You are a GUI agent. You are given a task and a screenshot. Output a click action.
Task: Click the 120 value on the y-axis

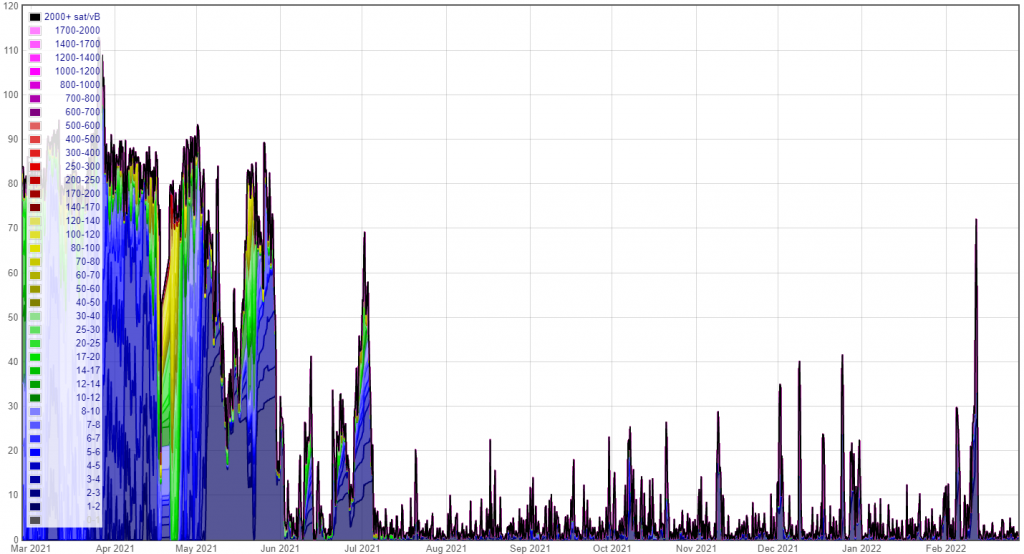tap(11, 6)
